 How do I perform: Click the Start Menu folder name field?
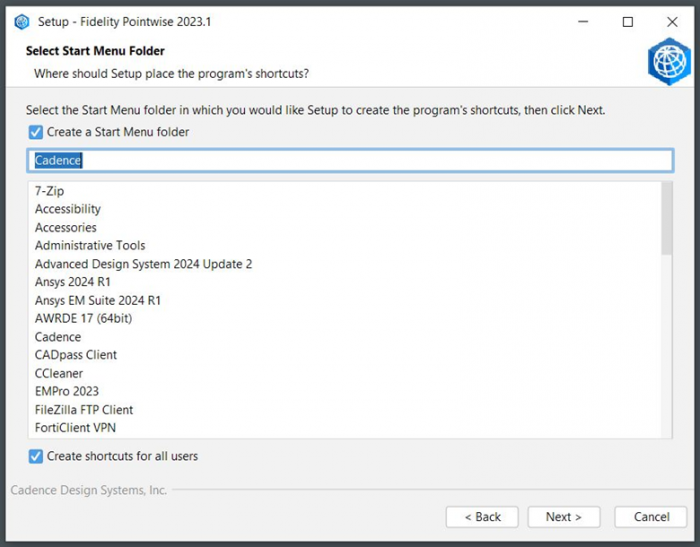coord(350,160)
